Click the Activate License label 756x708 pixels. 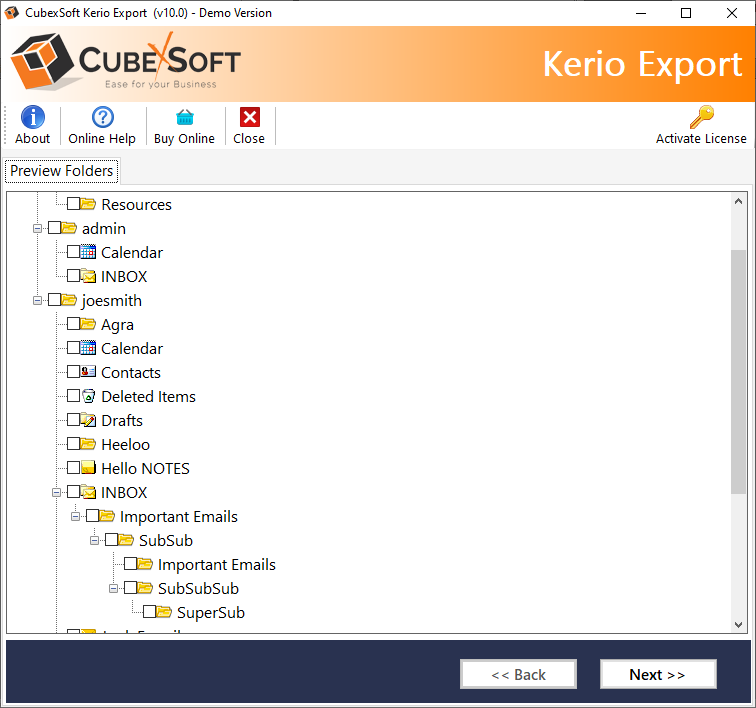(x=701, y=138)
